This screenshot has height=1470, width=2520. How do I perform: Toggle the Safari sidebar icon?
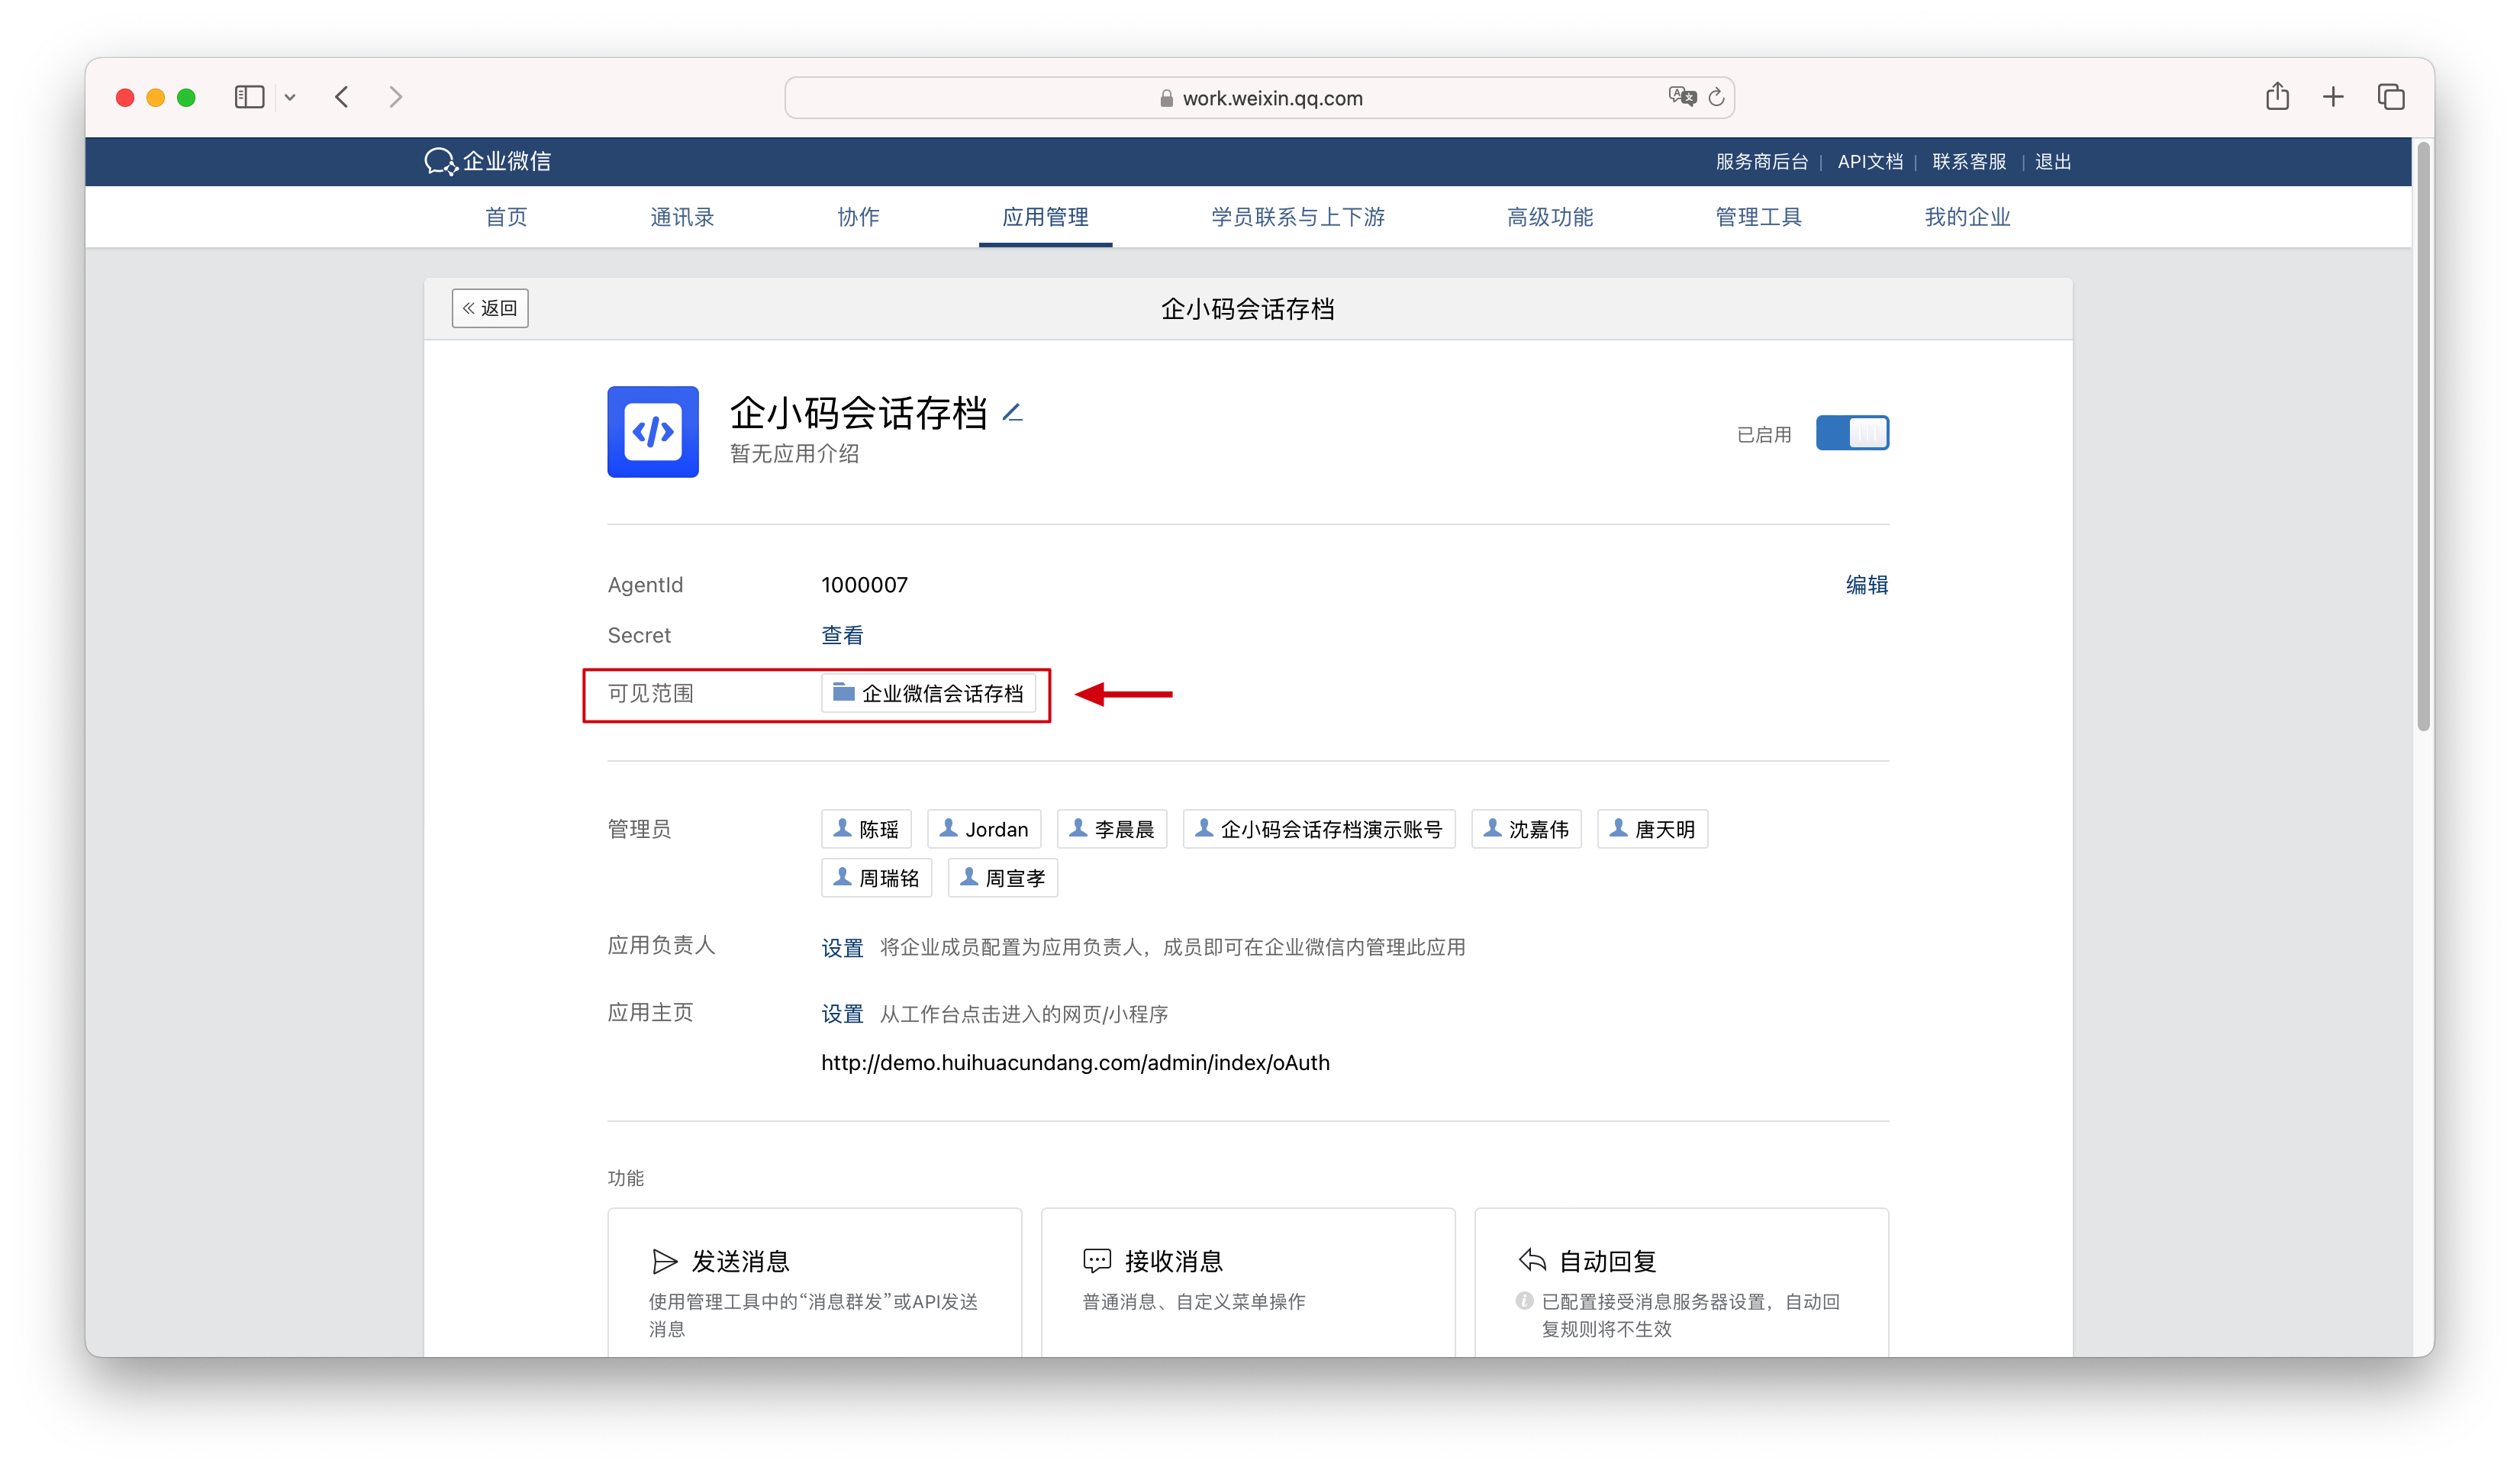pos(249,97)
